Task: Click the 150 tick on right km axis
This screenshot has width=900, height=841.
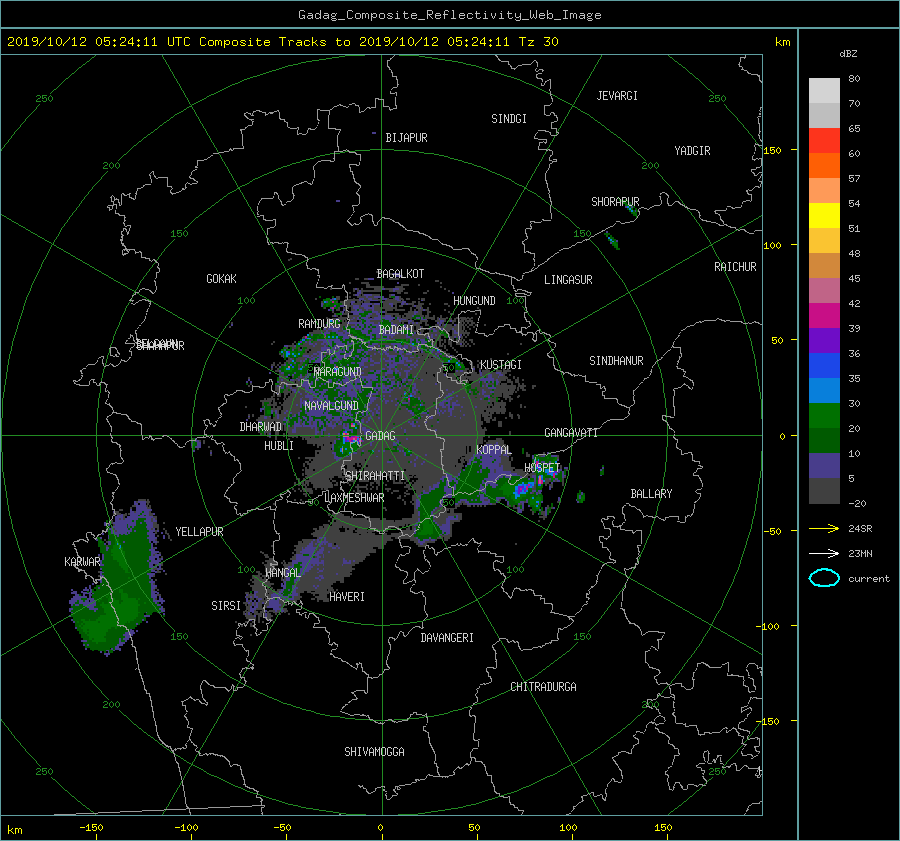Action: click(772, 150)
